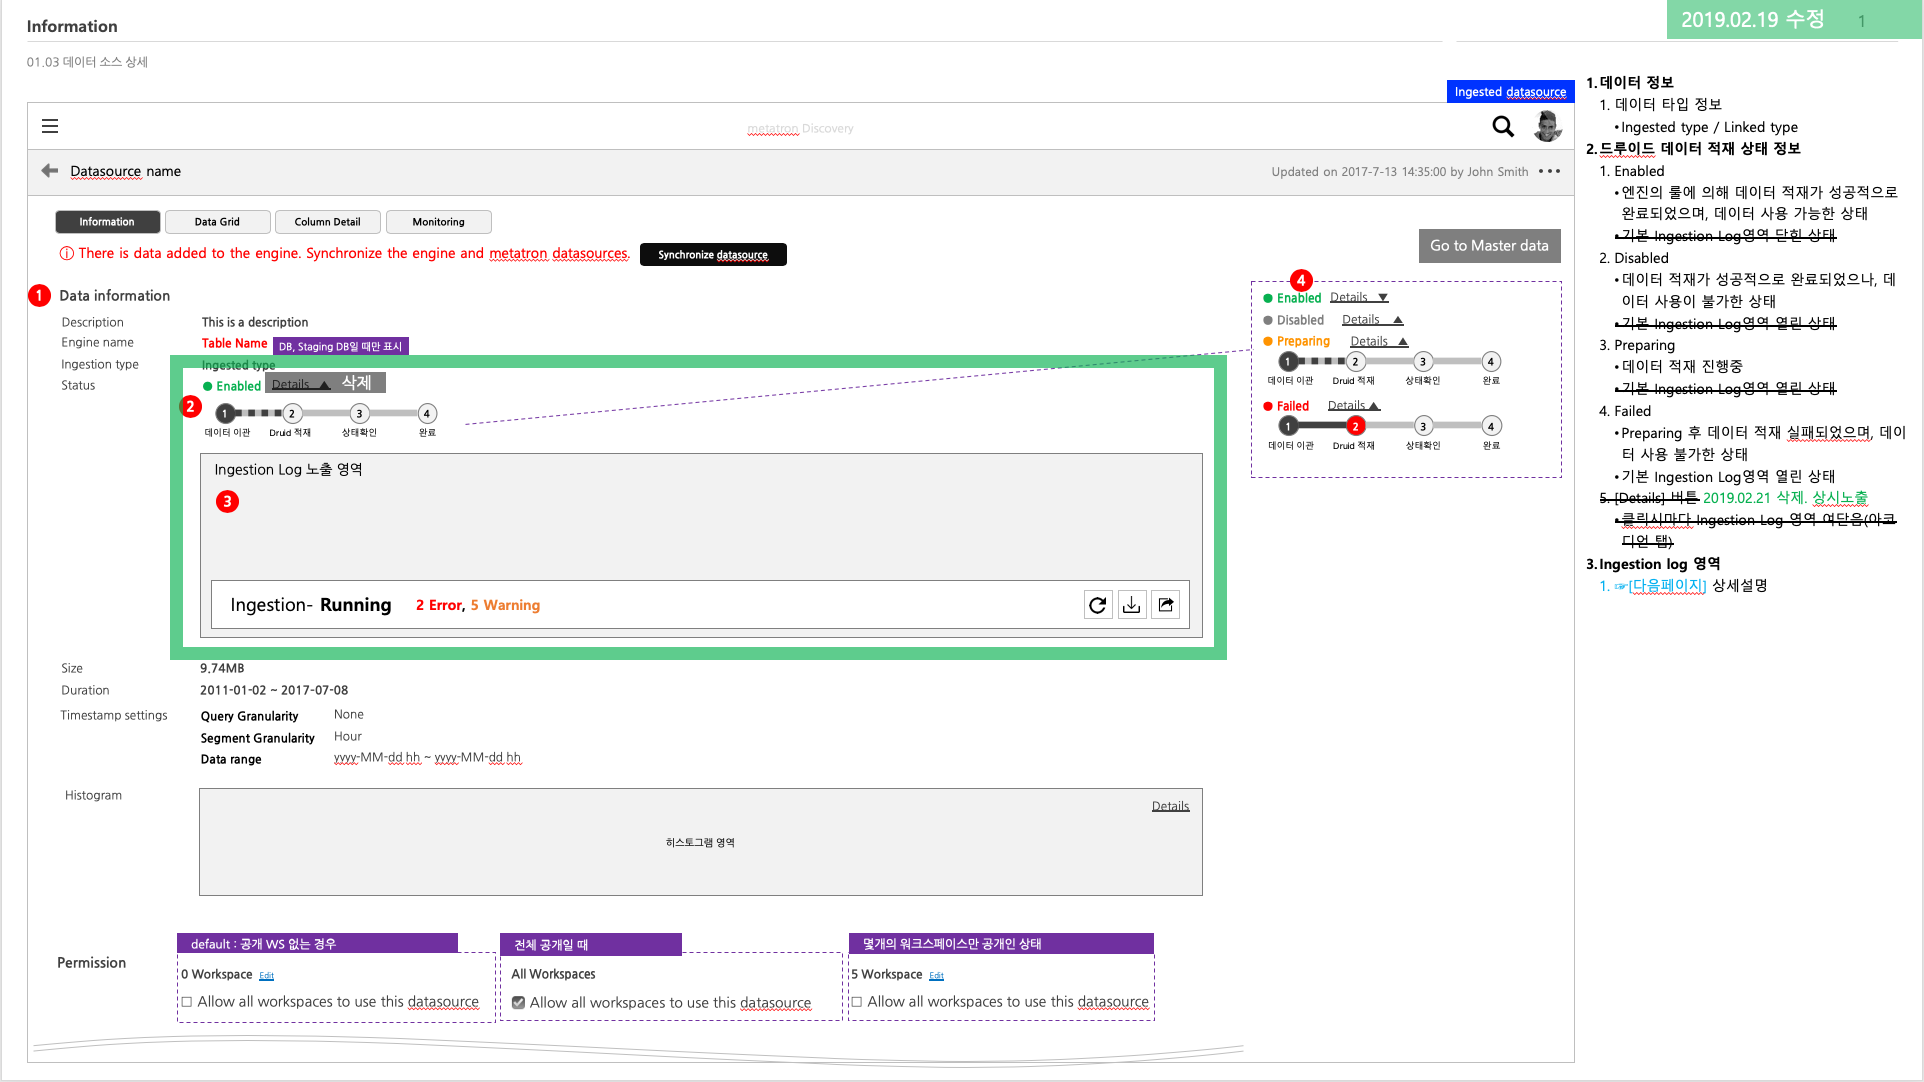
Task: Go back using the left arrow icon
Action: coord(49,170)
